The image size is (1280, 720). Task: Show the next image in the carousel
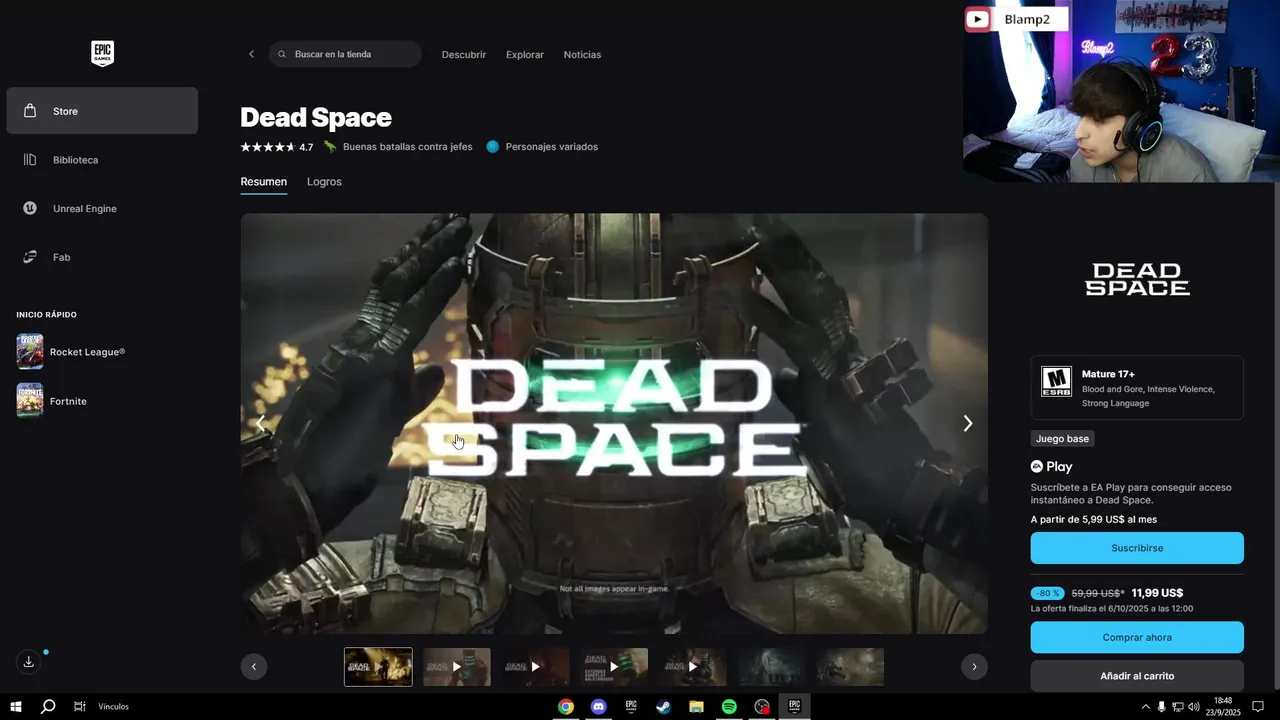tap(967, 423)
